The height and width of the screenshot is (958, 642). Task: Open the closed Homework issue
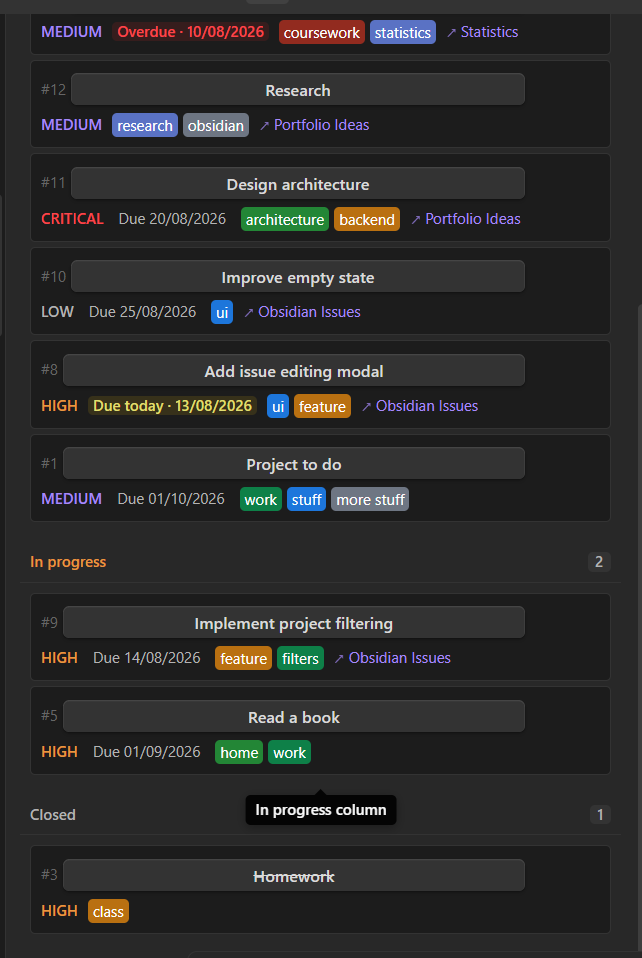tap(294, 876)
